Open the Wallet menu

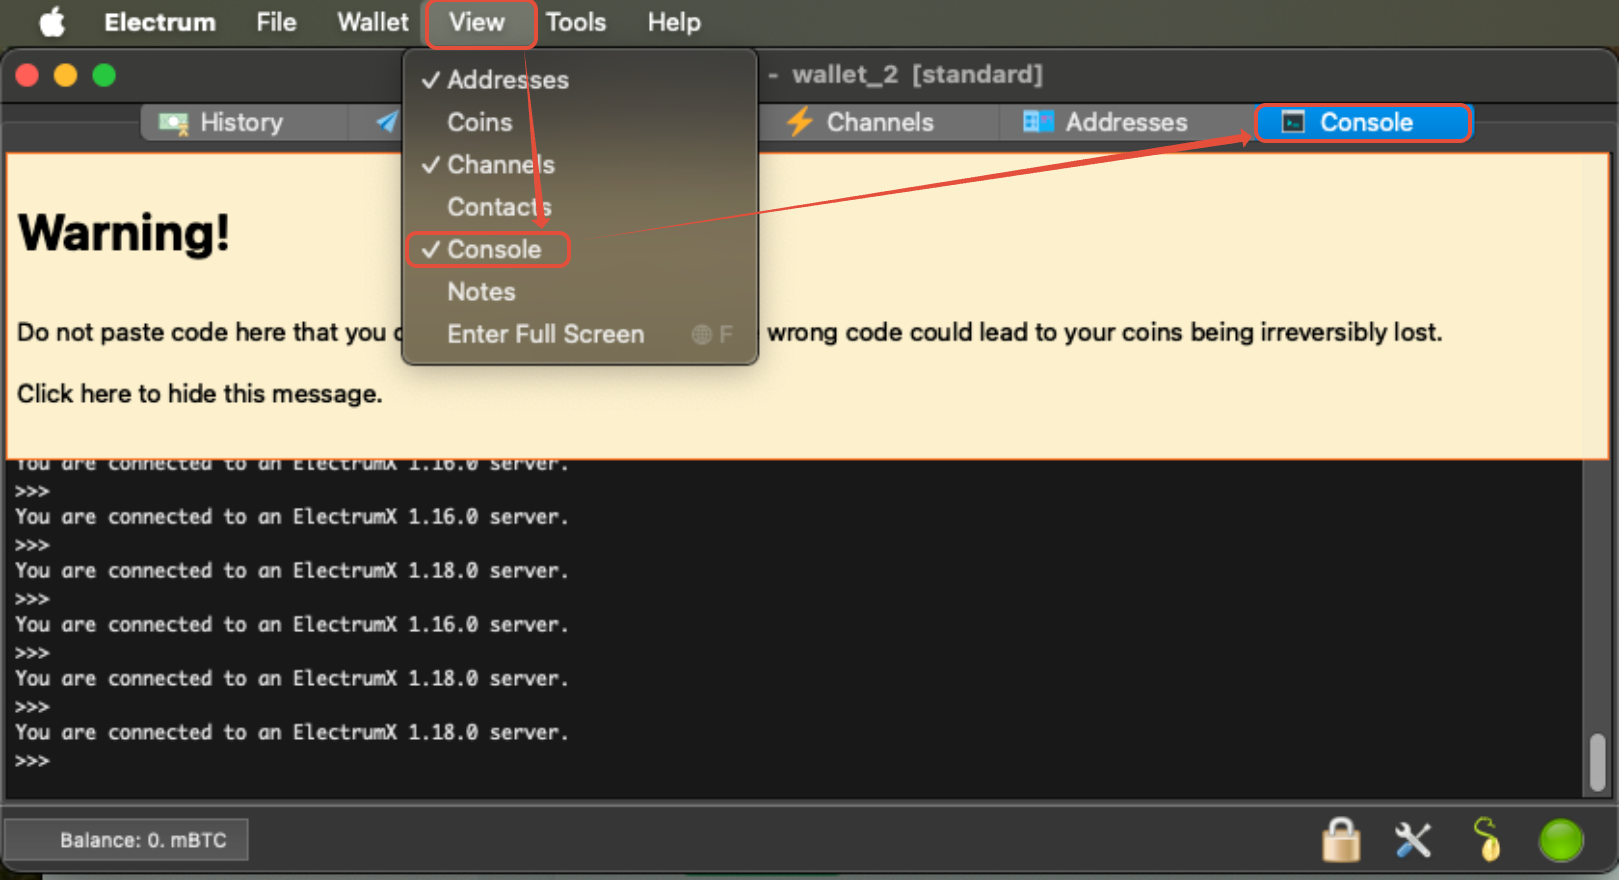click(x=373, y=22)
